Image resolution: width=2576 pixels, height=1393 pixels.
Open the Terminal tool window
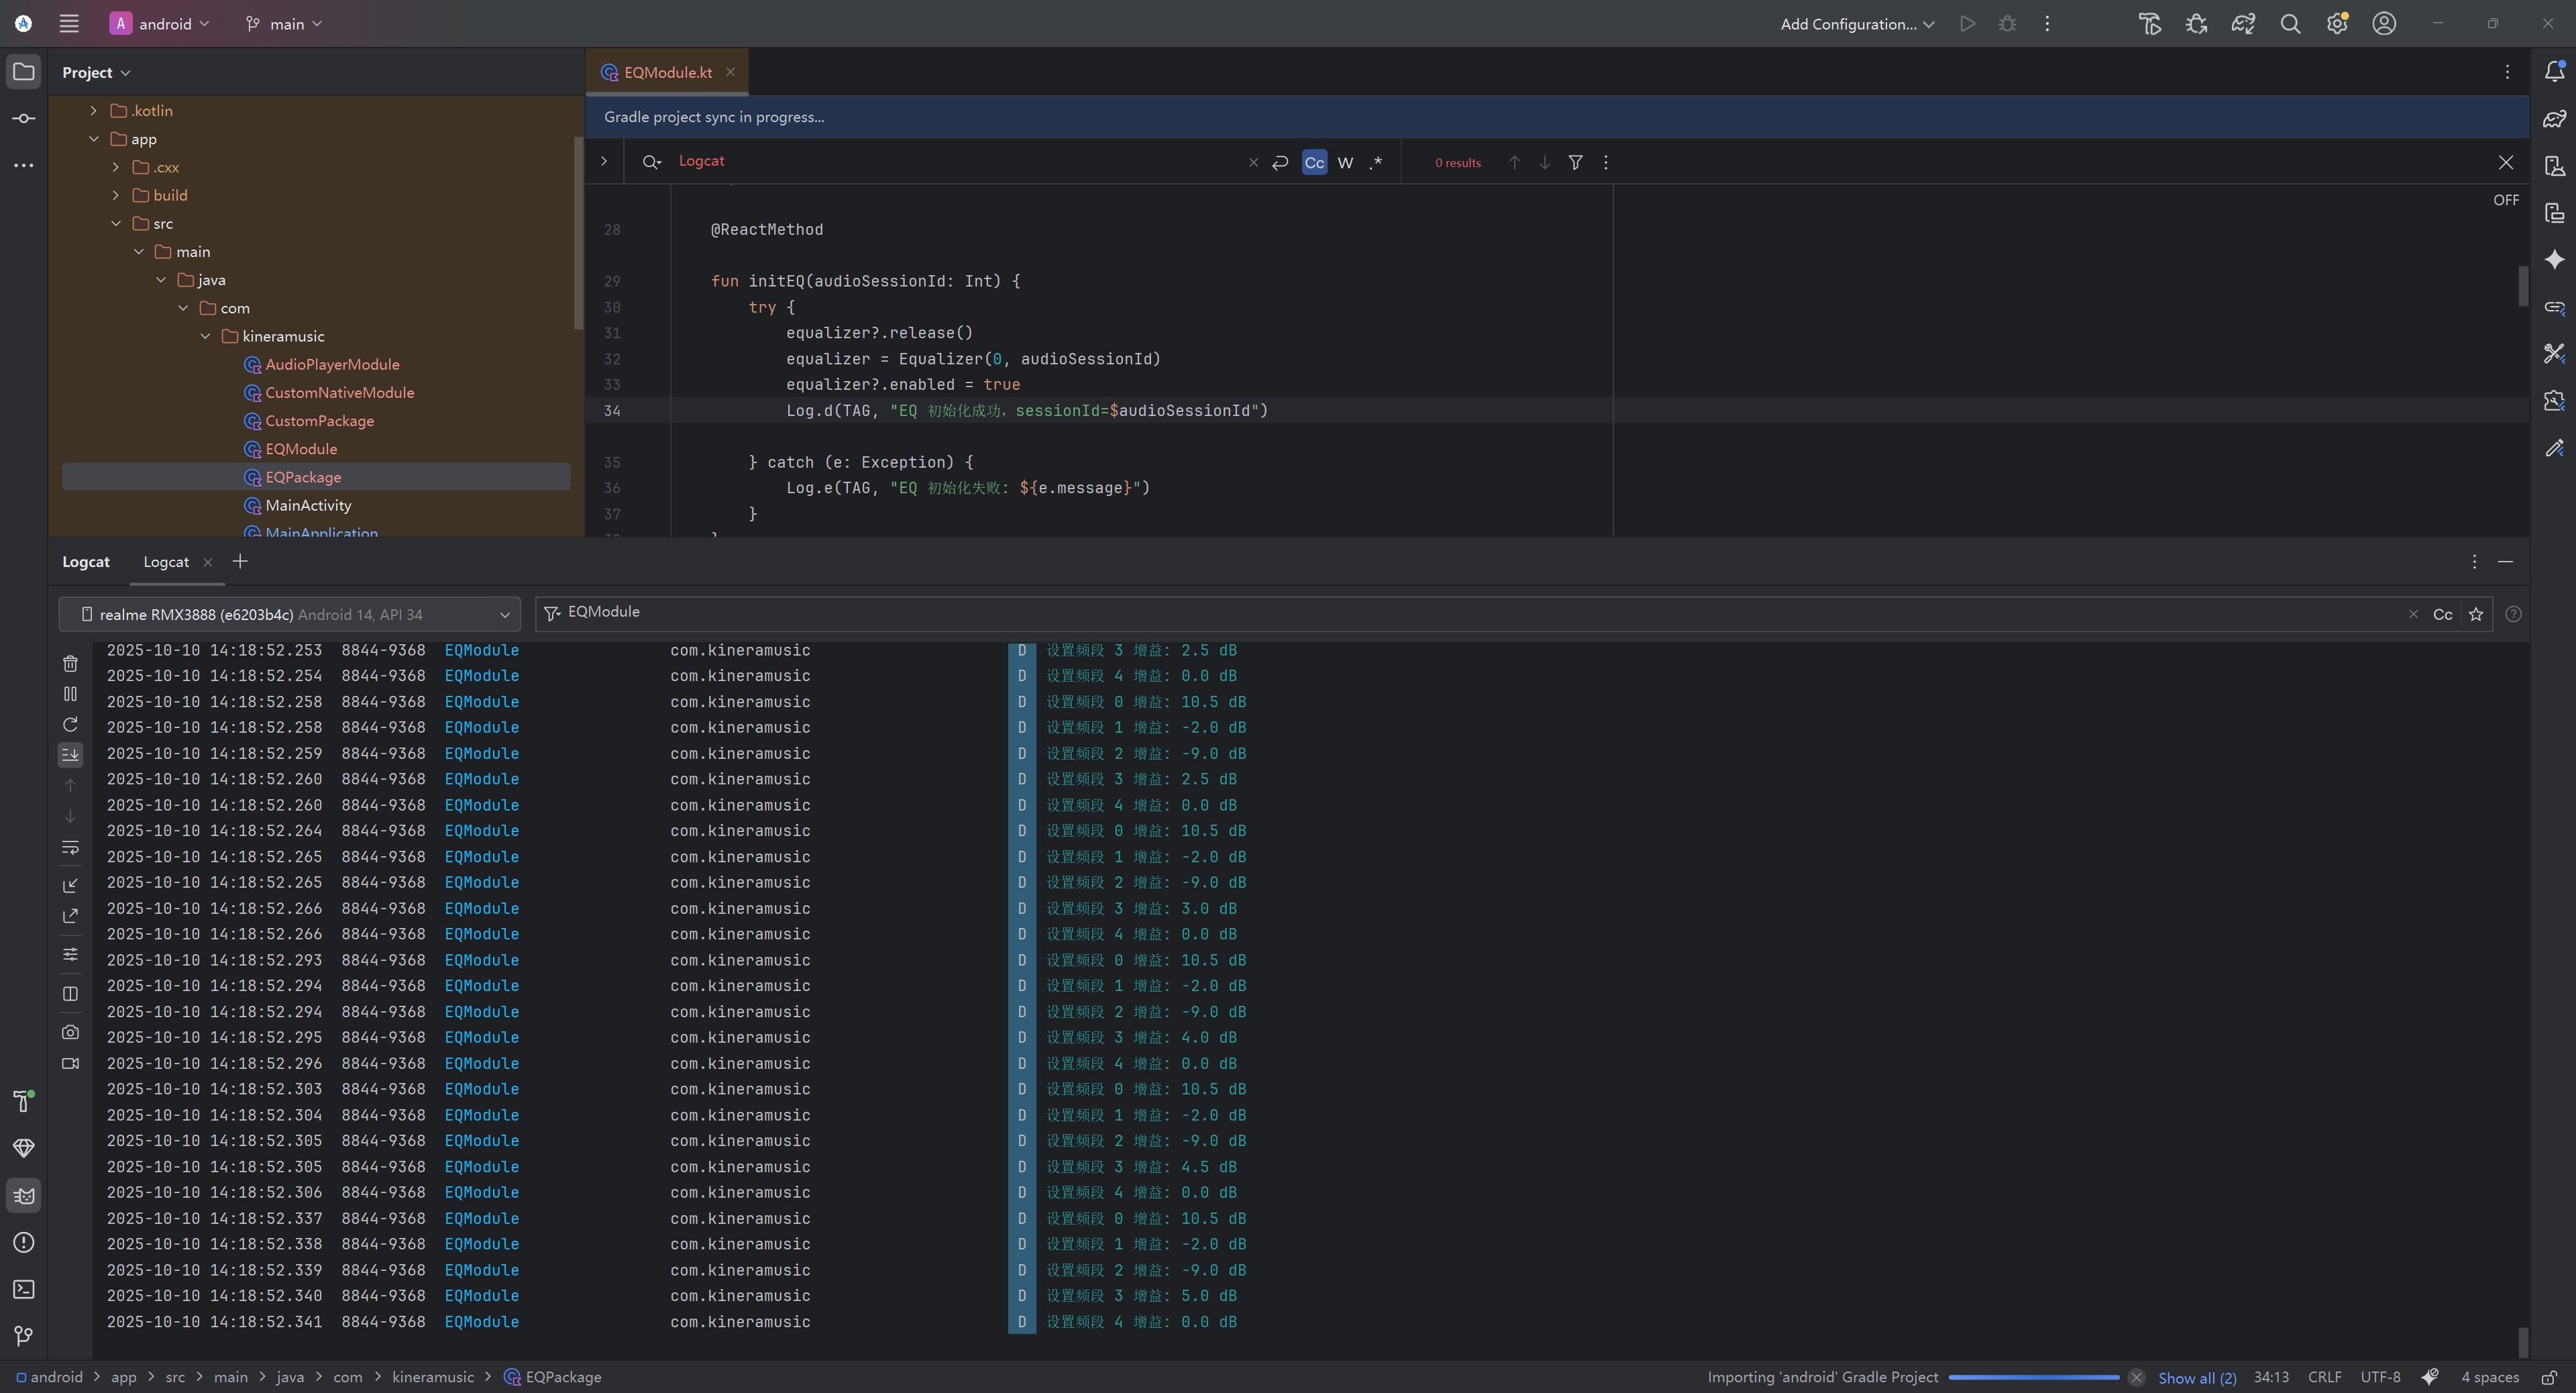[24, 1289]
